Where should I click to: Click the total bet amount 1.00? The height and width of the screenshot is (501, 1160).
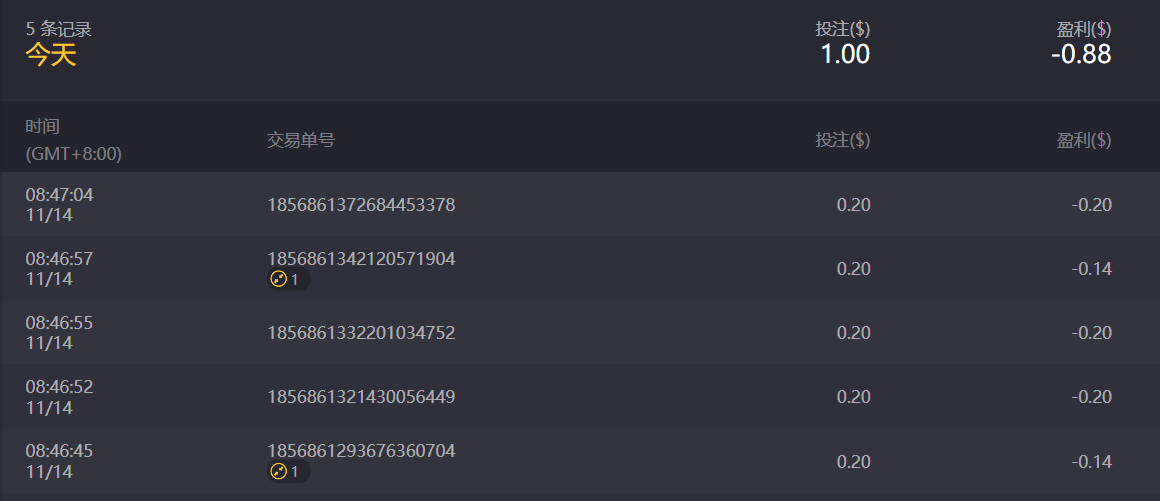[x=845, y=55]
